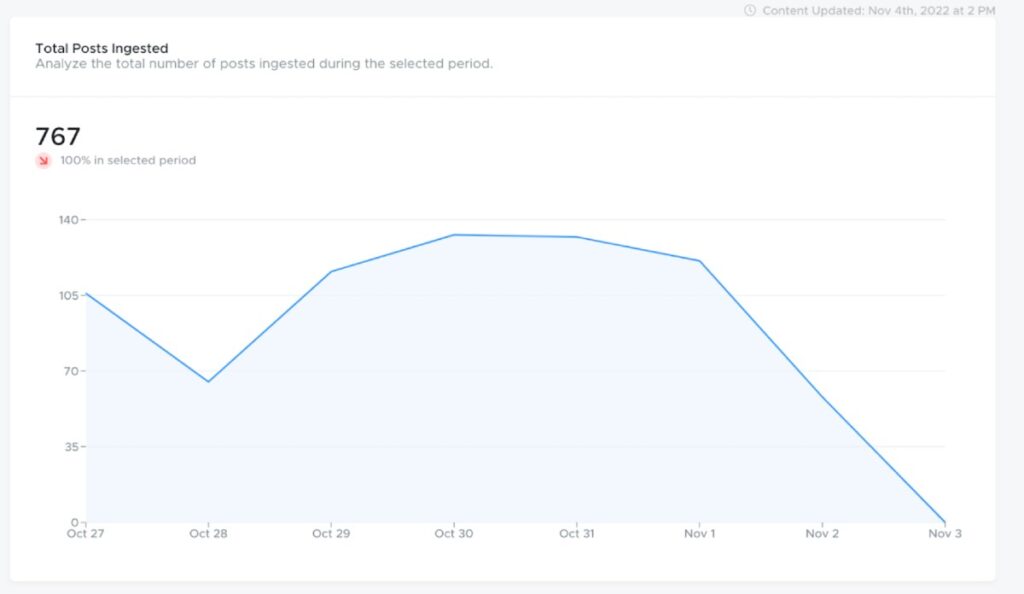
Task: Click the 'Nov 2' x-axis label
Action: tap(822, 533)
